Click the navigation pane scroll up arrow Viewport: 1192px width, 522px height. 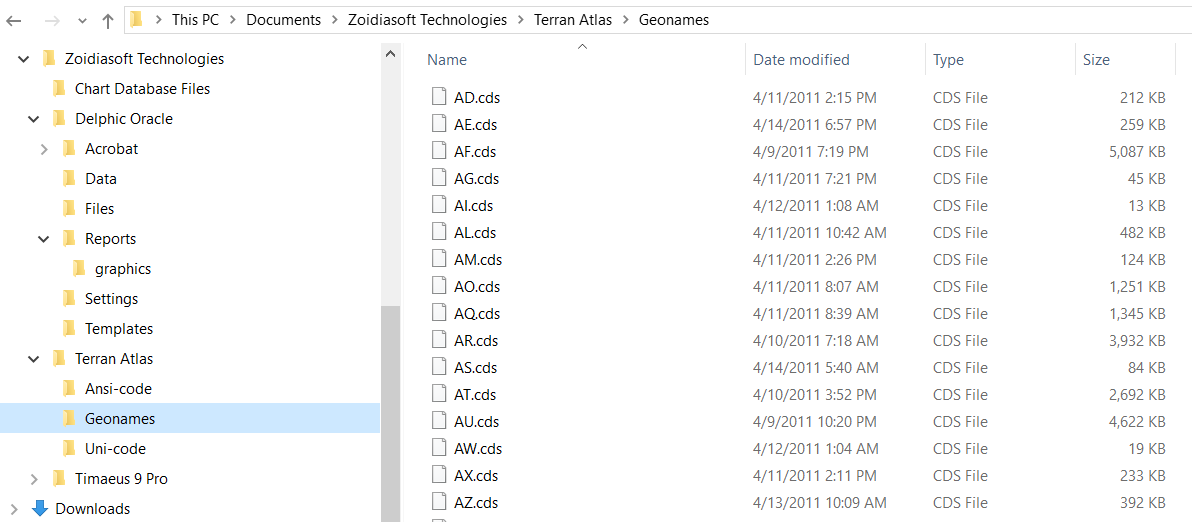point(390,55)
